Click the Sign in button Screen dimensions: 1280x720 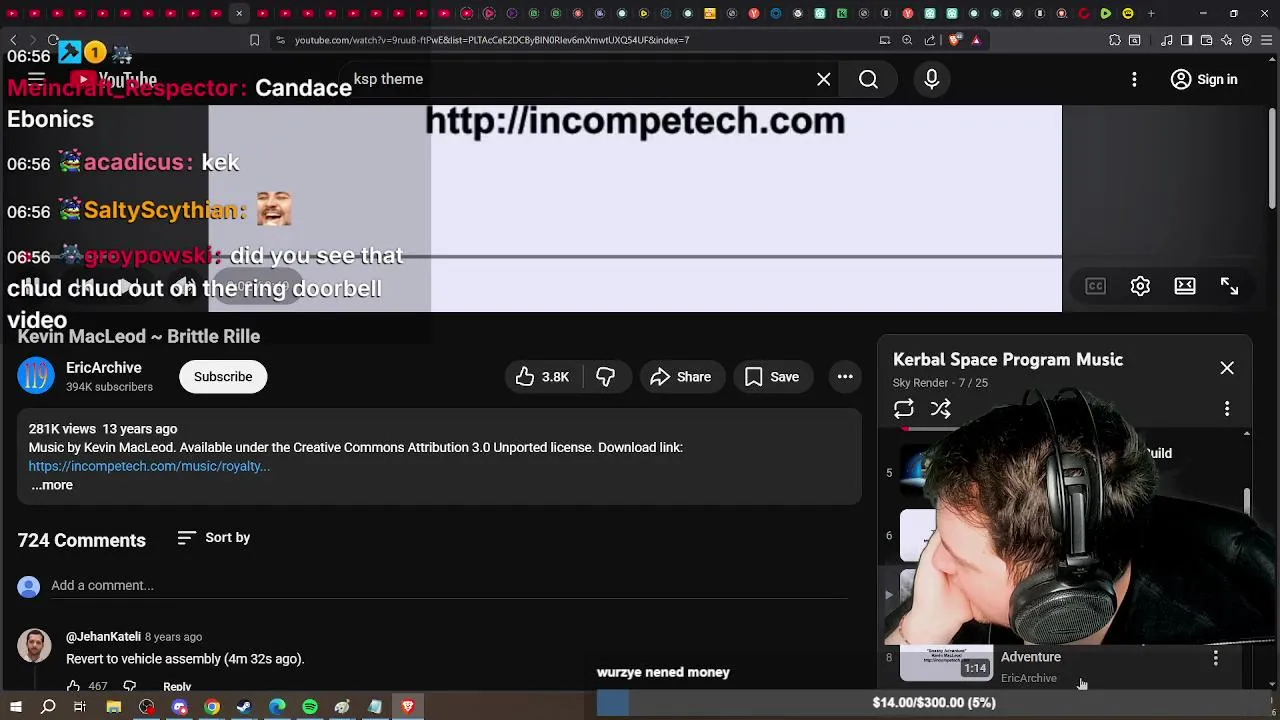pos(1204,79)
